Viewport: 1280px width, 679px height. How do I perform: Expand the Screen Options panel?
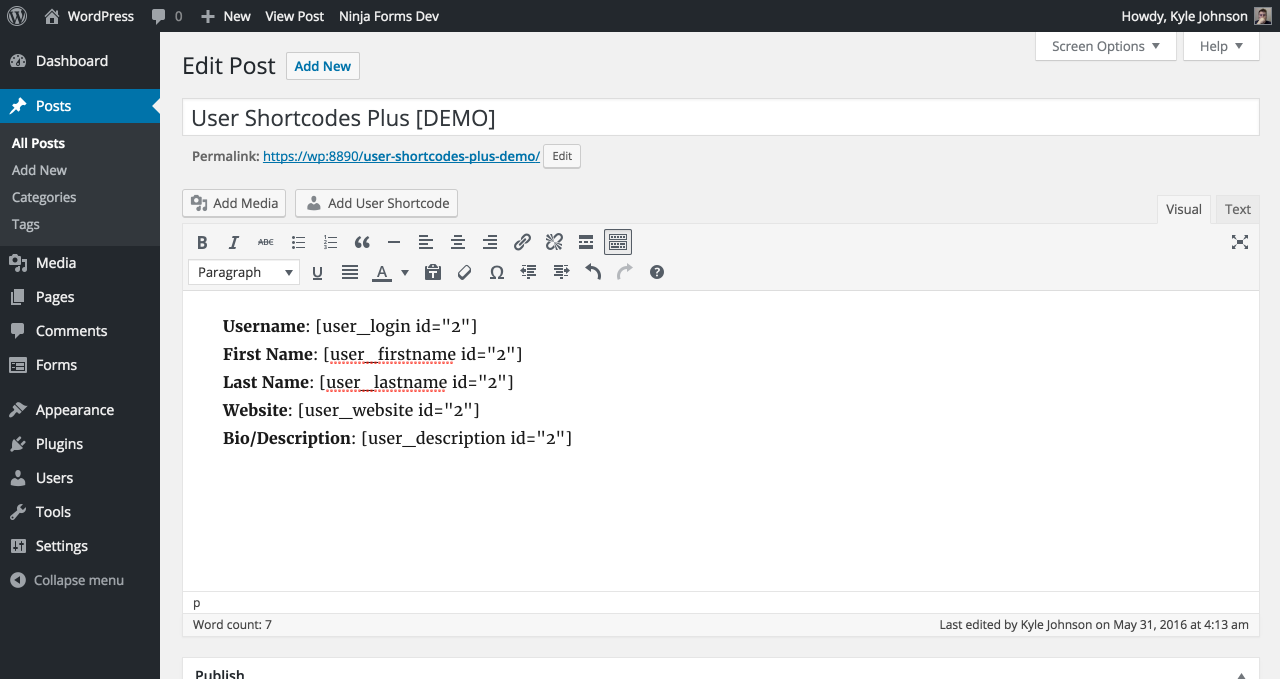tap(1105, 46)
